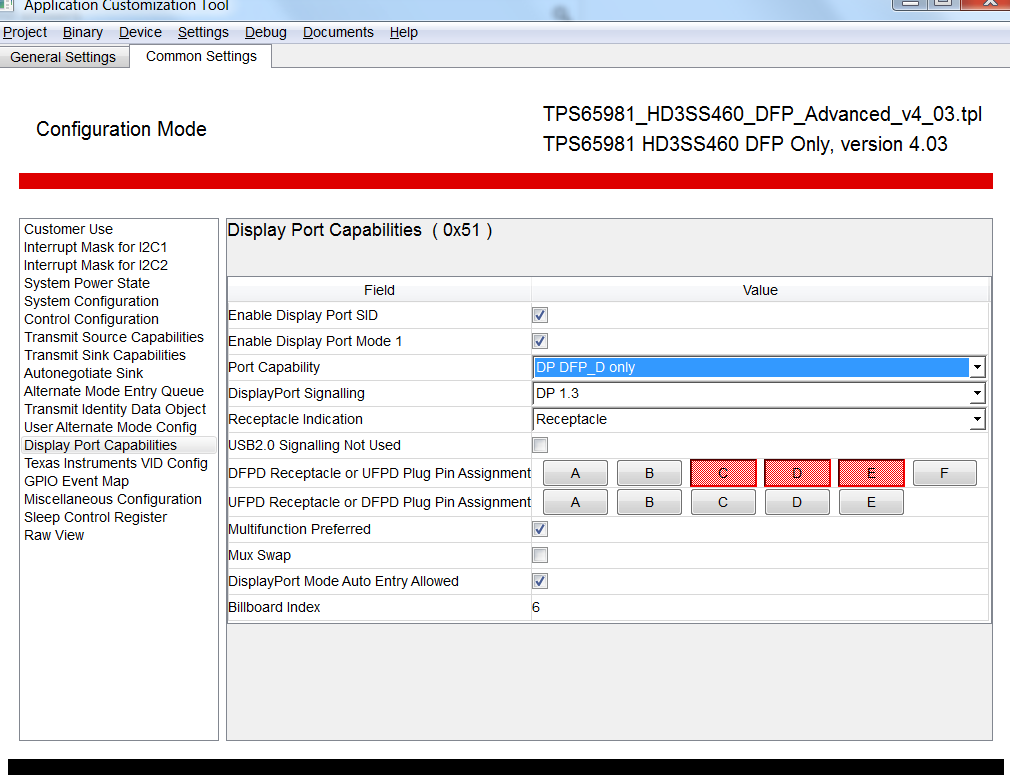Viewport: 1010px width, 776px height.
Task: Open the Debug menu
Action: [x=265, y=32]
